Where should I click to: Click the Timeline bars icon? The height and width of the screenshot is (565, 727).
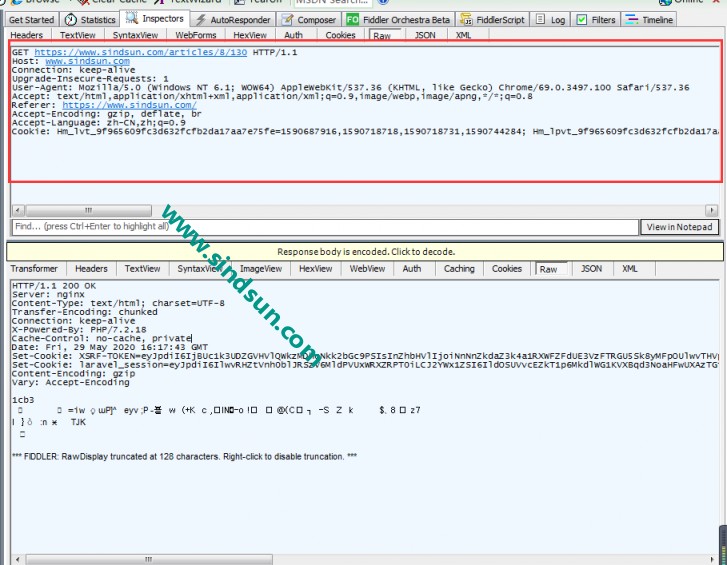[x=631, y=19]
